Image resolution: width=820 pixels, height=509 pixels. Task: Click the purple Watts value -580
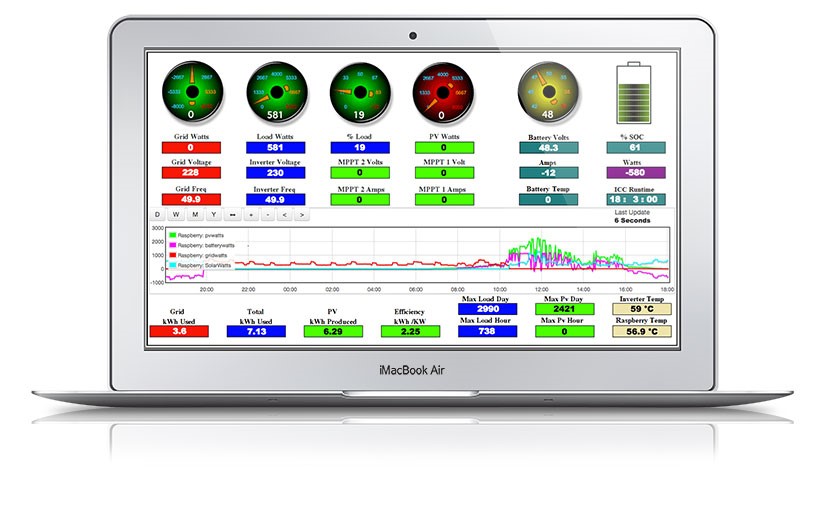click(x=636, y=173)
